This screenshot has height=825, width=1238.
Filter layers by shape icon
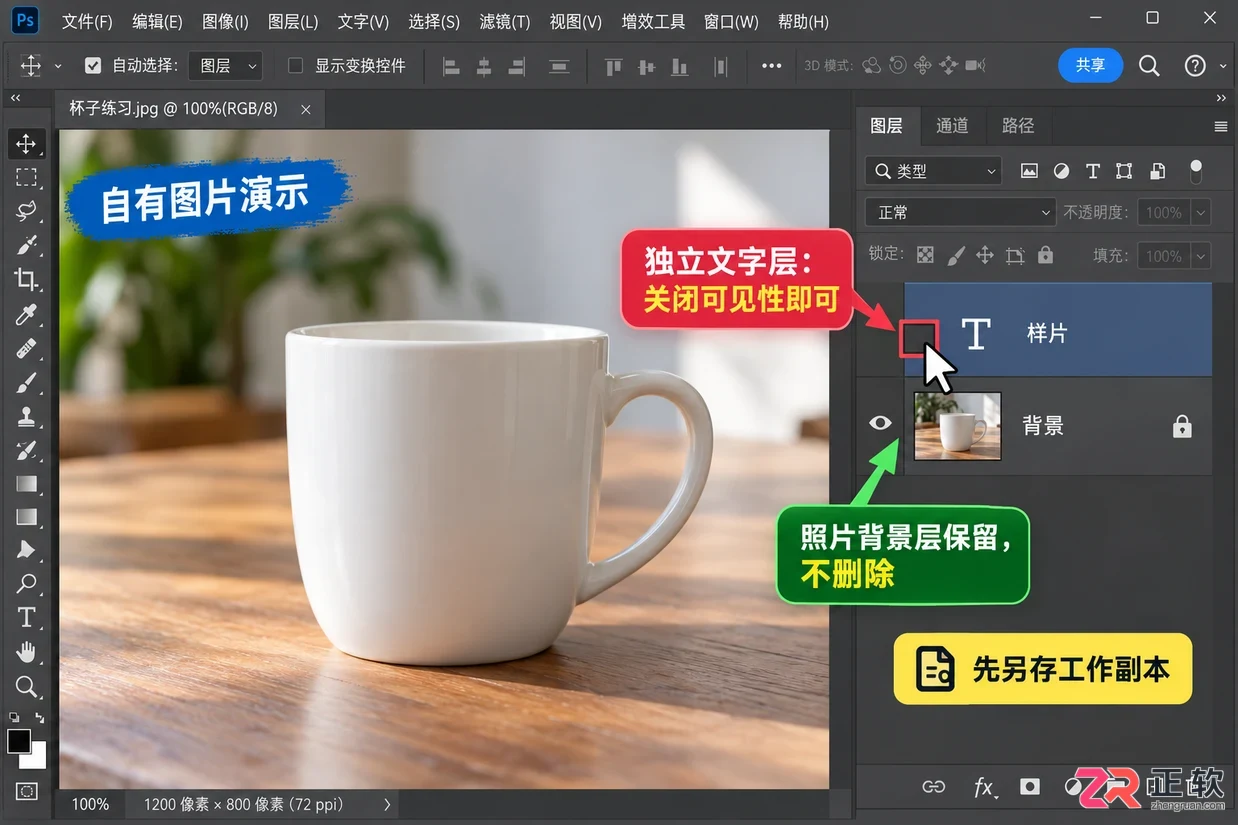tap(1124, 171)
